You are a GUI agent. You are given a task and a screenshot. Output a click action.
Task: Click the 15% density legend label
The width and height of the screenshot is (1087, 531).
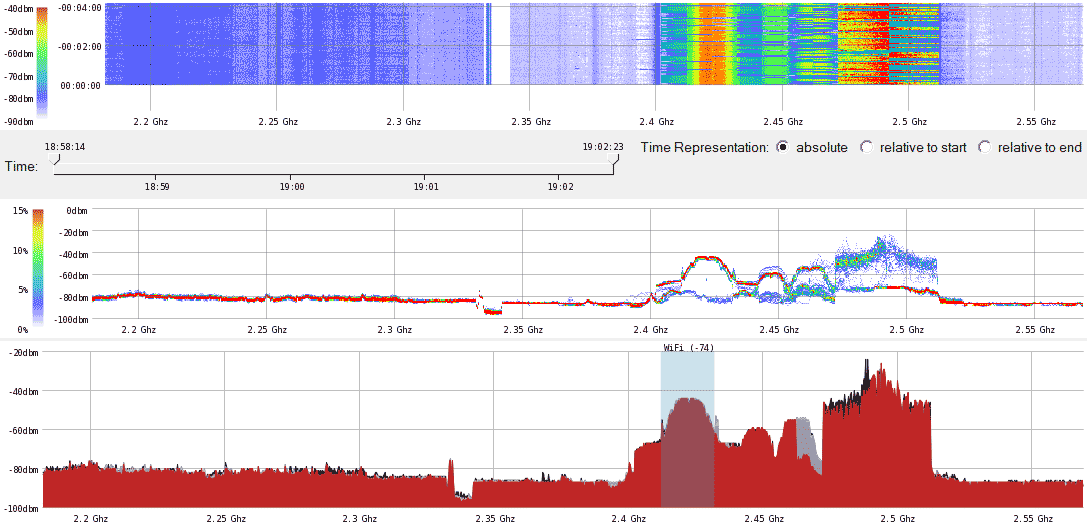(21, 210)
